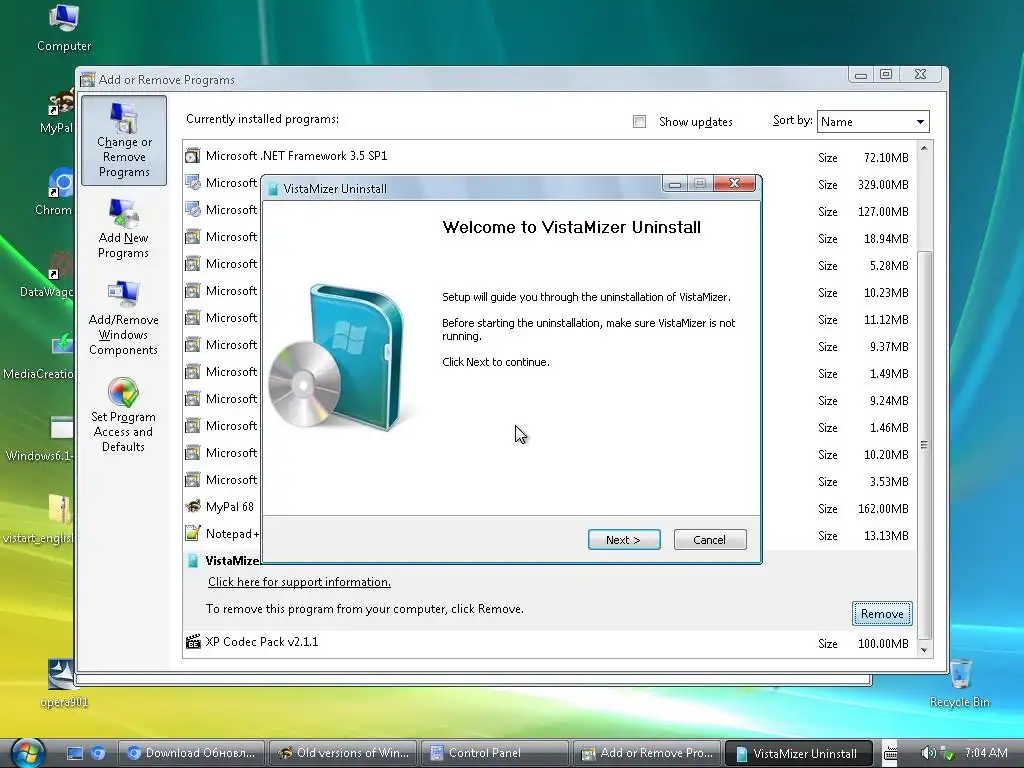The height and width of the screenshot is (768, 1024).
Task: Click the MyPal 68 raccoon icon
Action: tap(192, 507)
